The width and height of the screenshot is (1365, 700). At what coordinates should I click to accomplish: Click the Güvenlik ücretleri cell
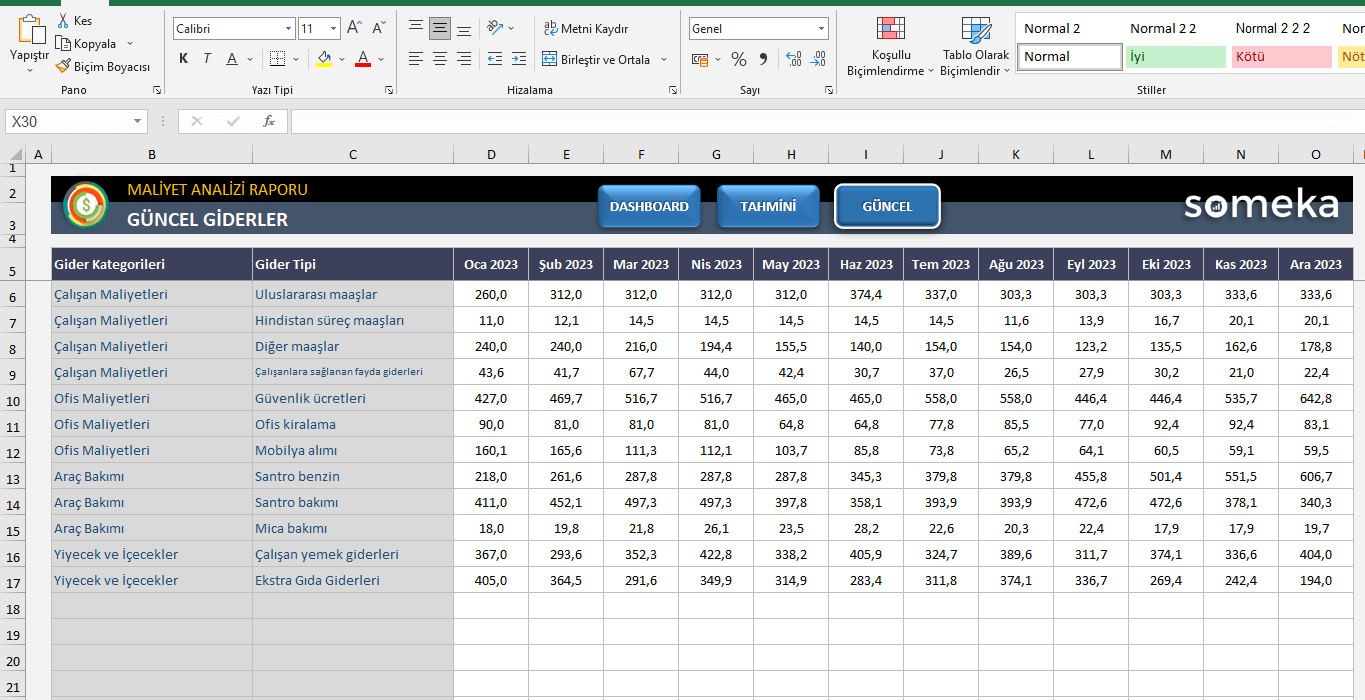pyautogui.click(x=352, y=398)
